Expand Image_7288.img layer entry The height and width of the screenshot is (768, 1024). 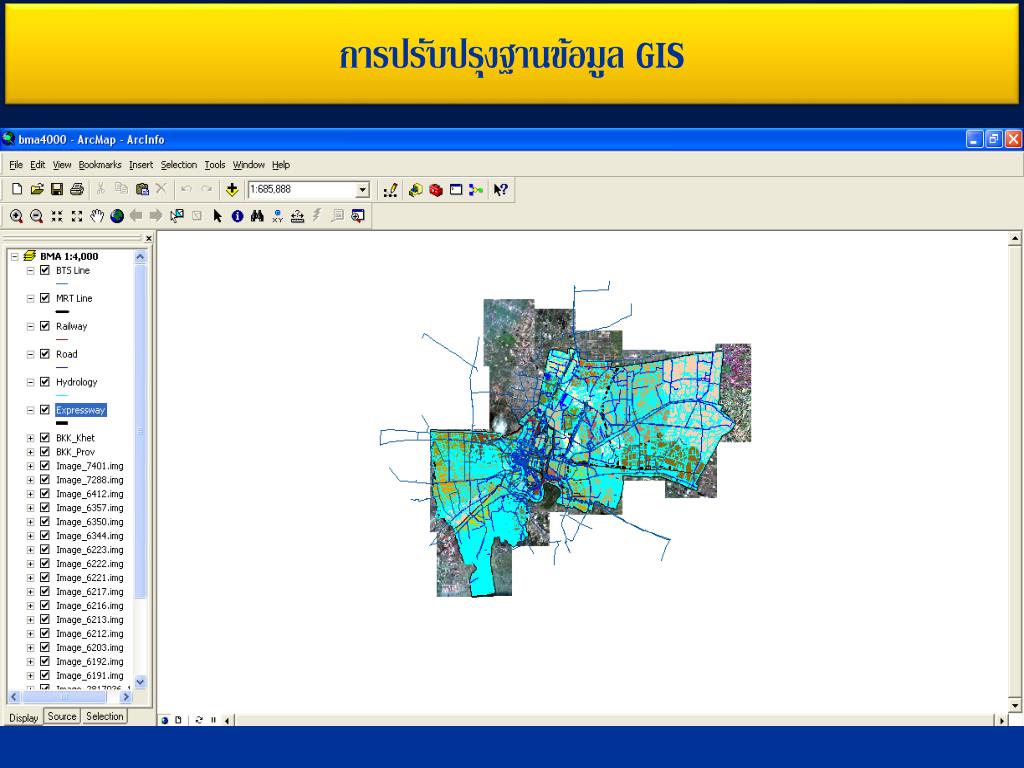click(30, 480)
